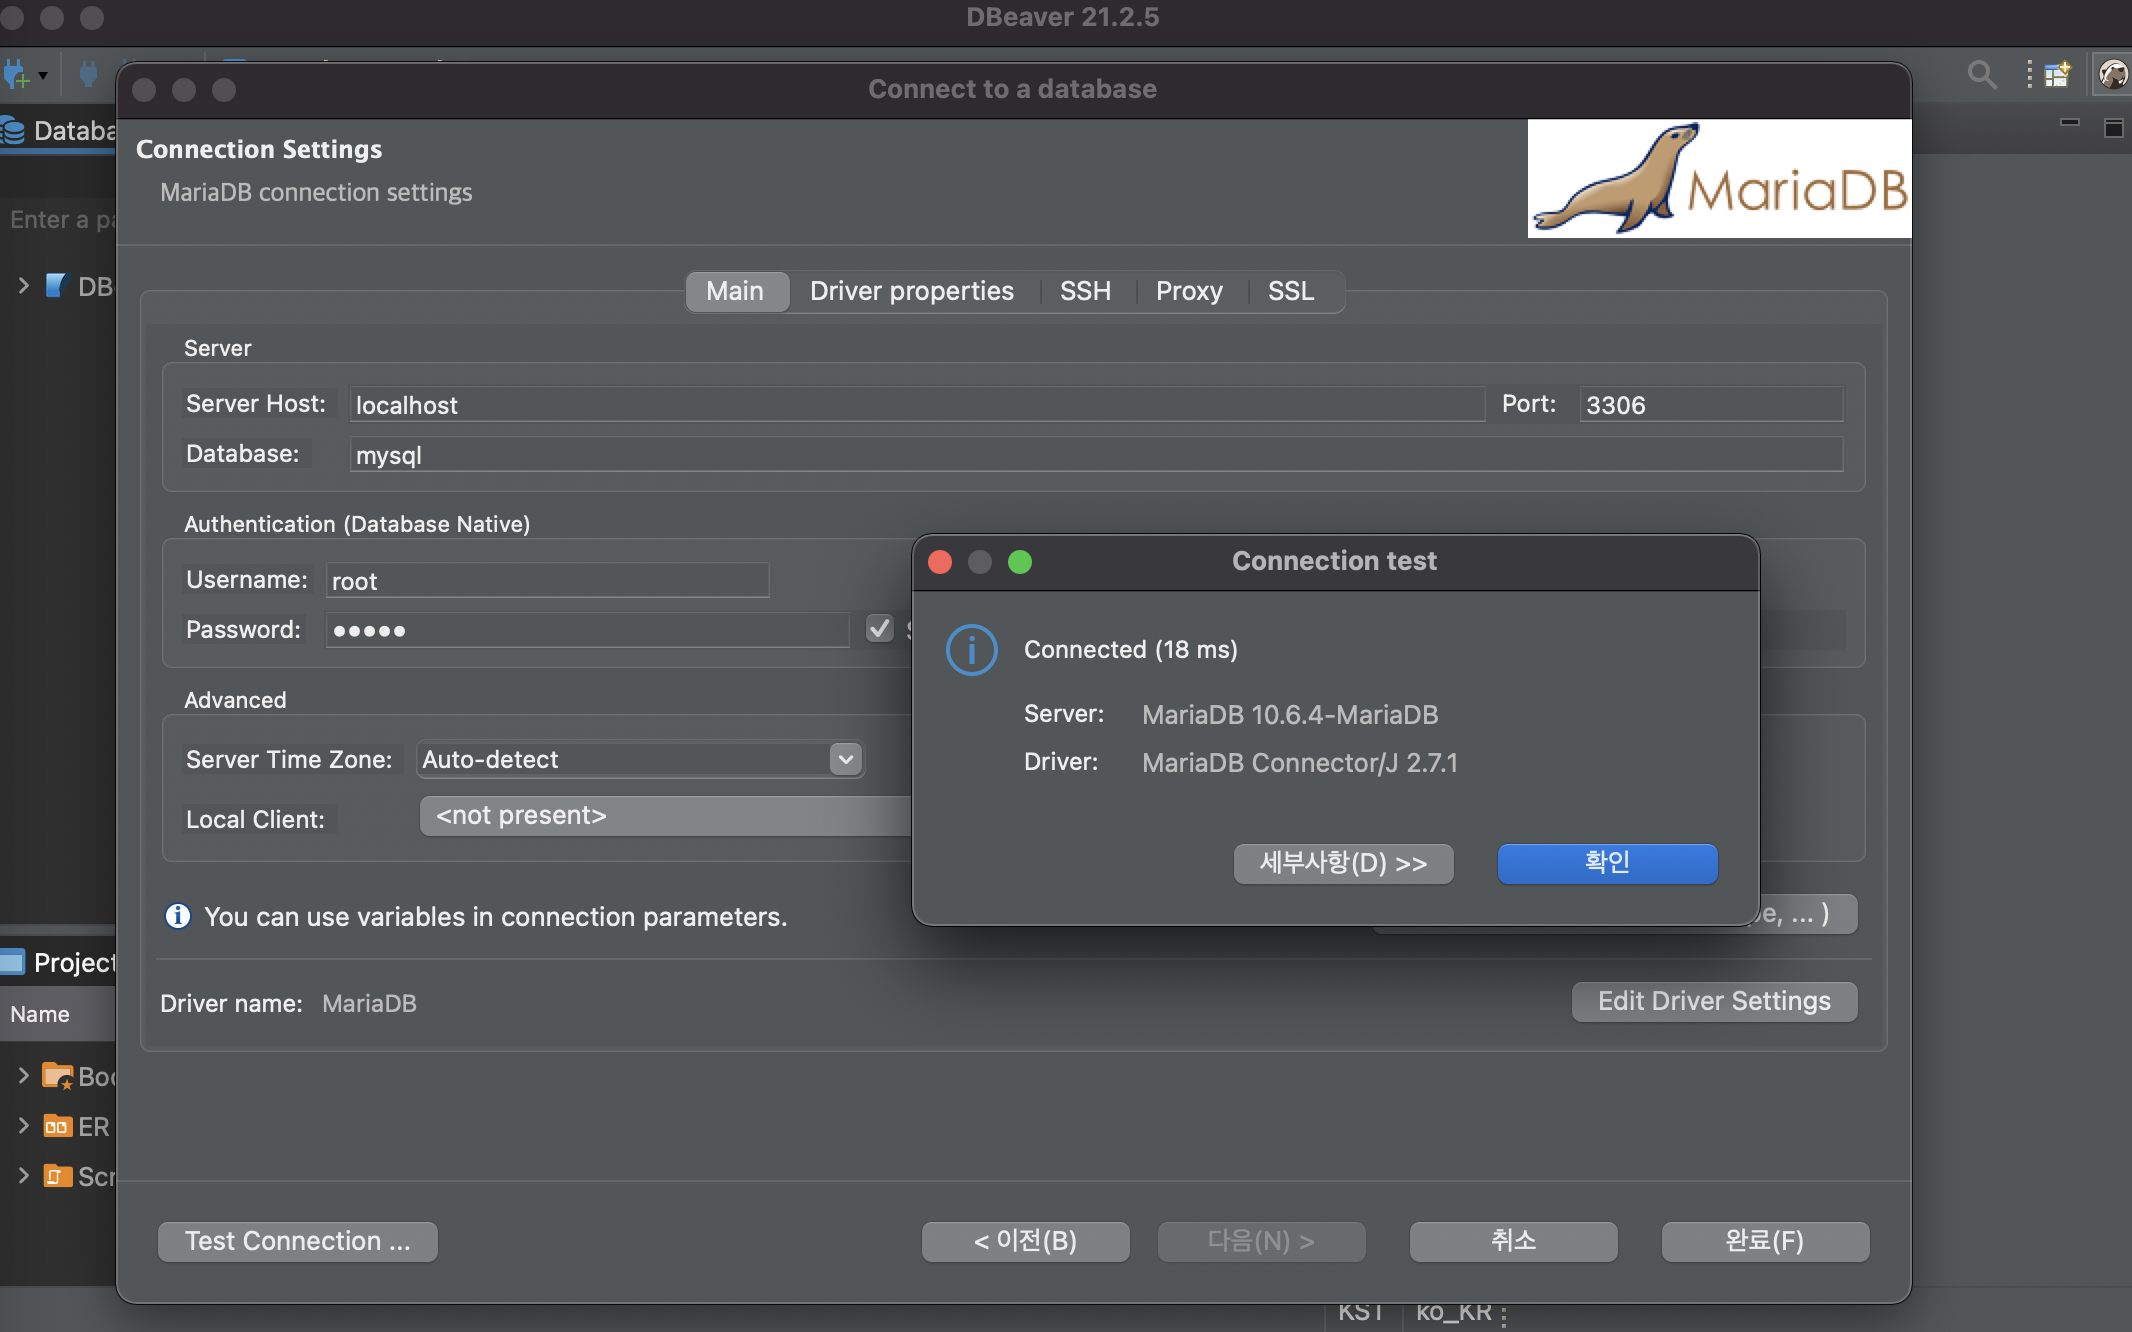Maximize the editor area panel

[x=2113, y=127]
